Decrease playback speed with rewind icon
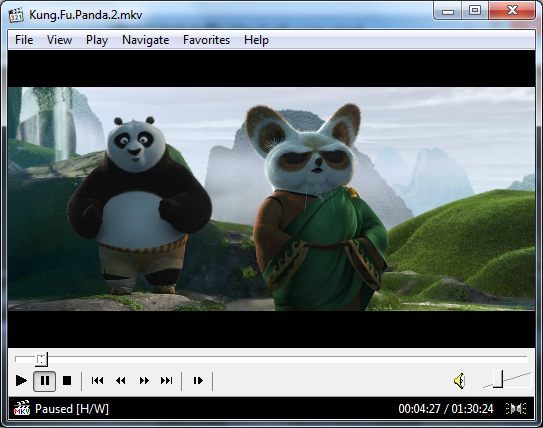This screenshot has width=543, height=428. tap(121, 381)
